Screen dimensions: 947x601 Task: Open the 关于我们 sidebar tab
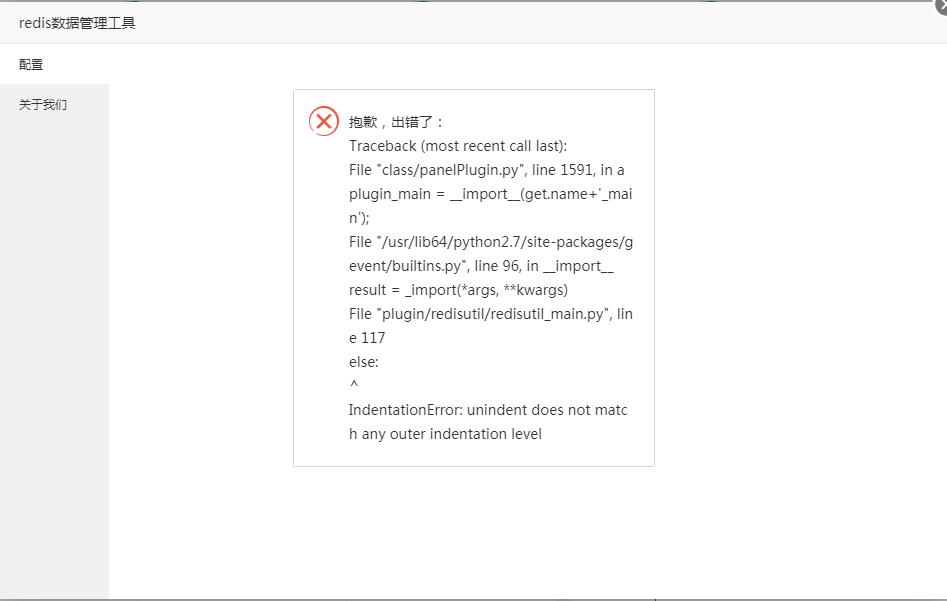click(54, 104)
